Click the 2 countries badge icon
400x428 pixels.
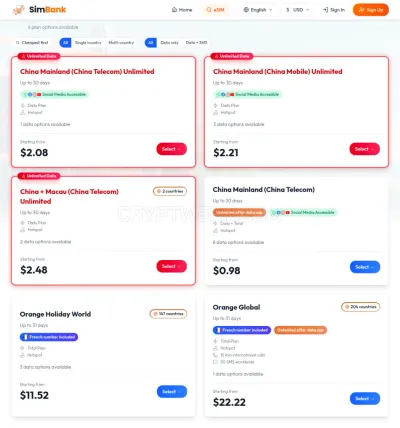(x=159, y=191)
